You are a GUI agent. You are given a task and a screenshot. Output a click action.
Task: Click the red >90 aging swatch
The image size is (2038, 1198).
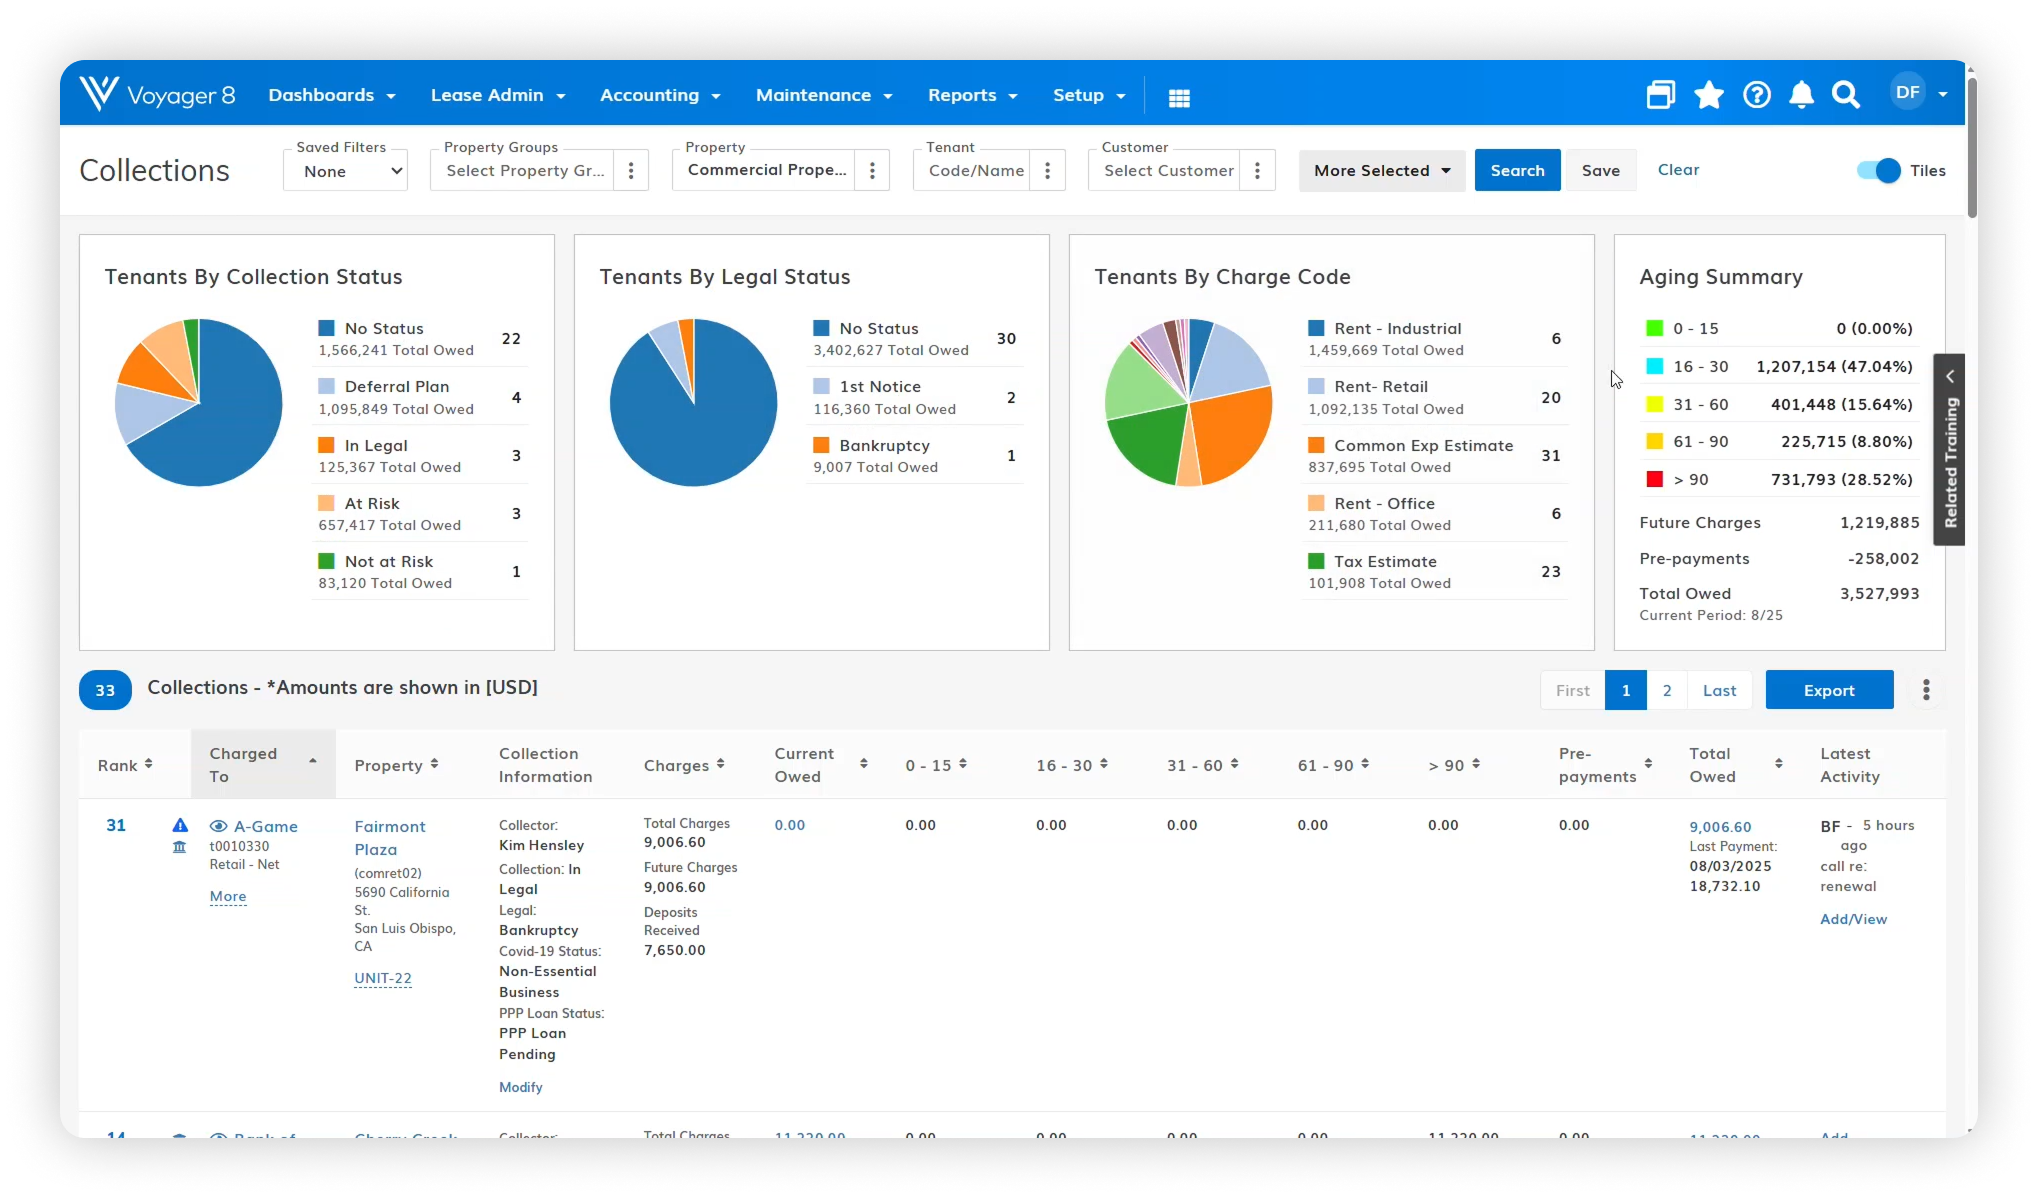pyautogui.click(x=1655, y=479)
